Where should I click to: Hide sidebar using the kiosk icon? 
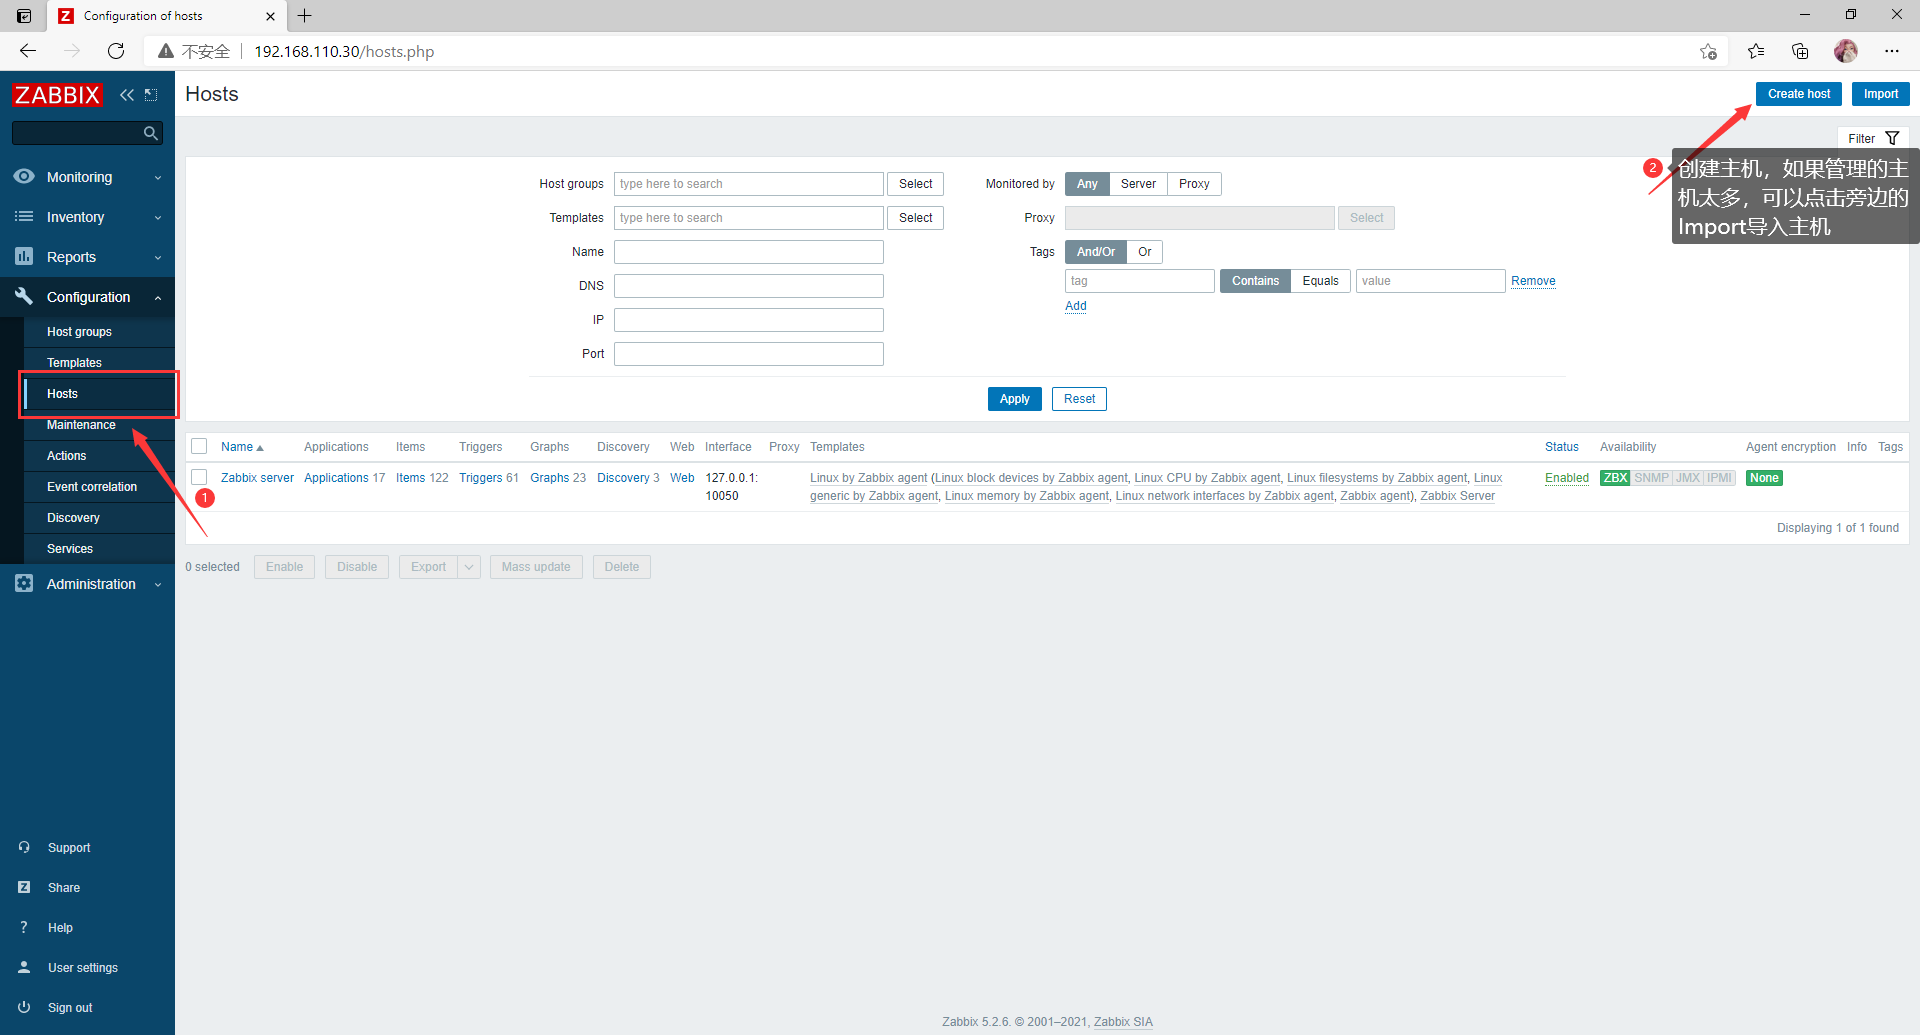click(151, 95)
